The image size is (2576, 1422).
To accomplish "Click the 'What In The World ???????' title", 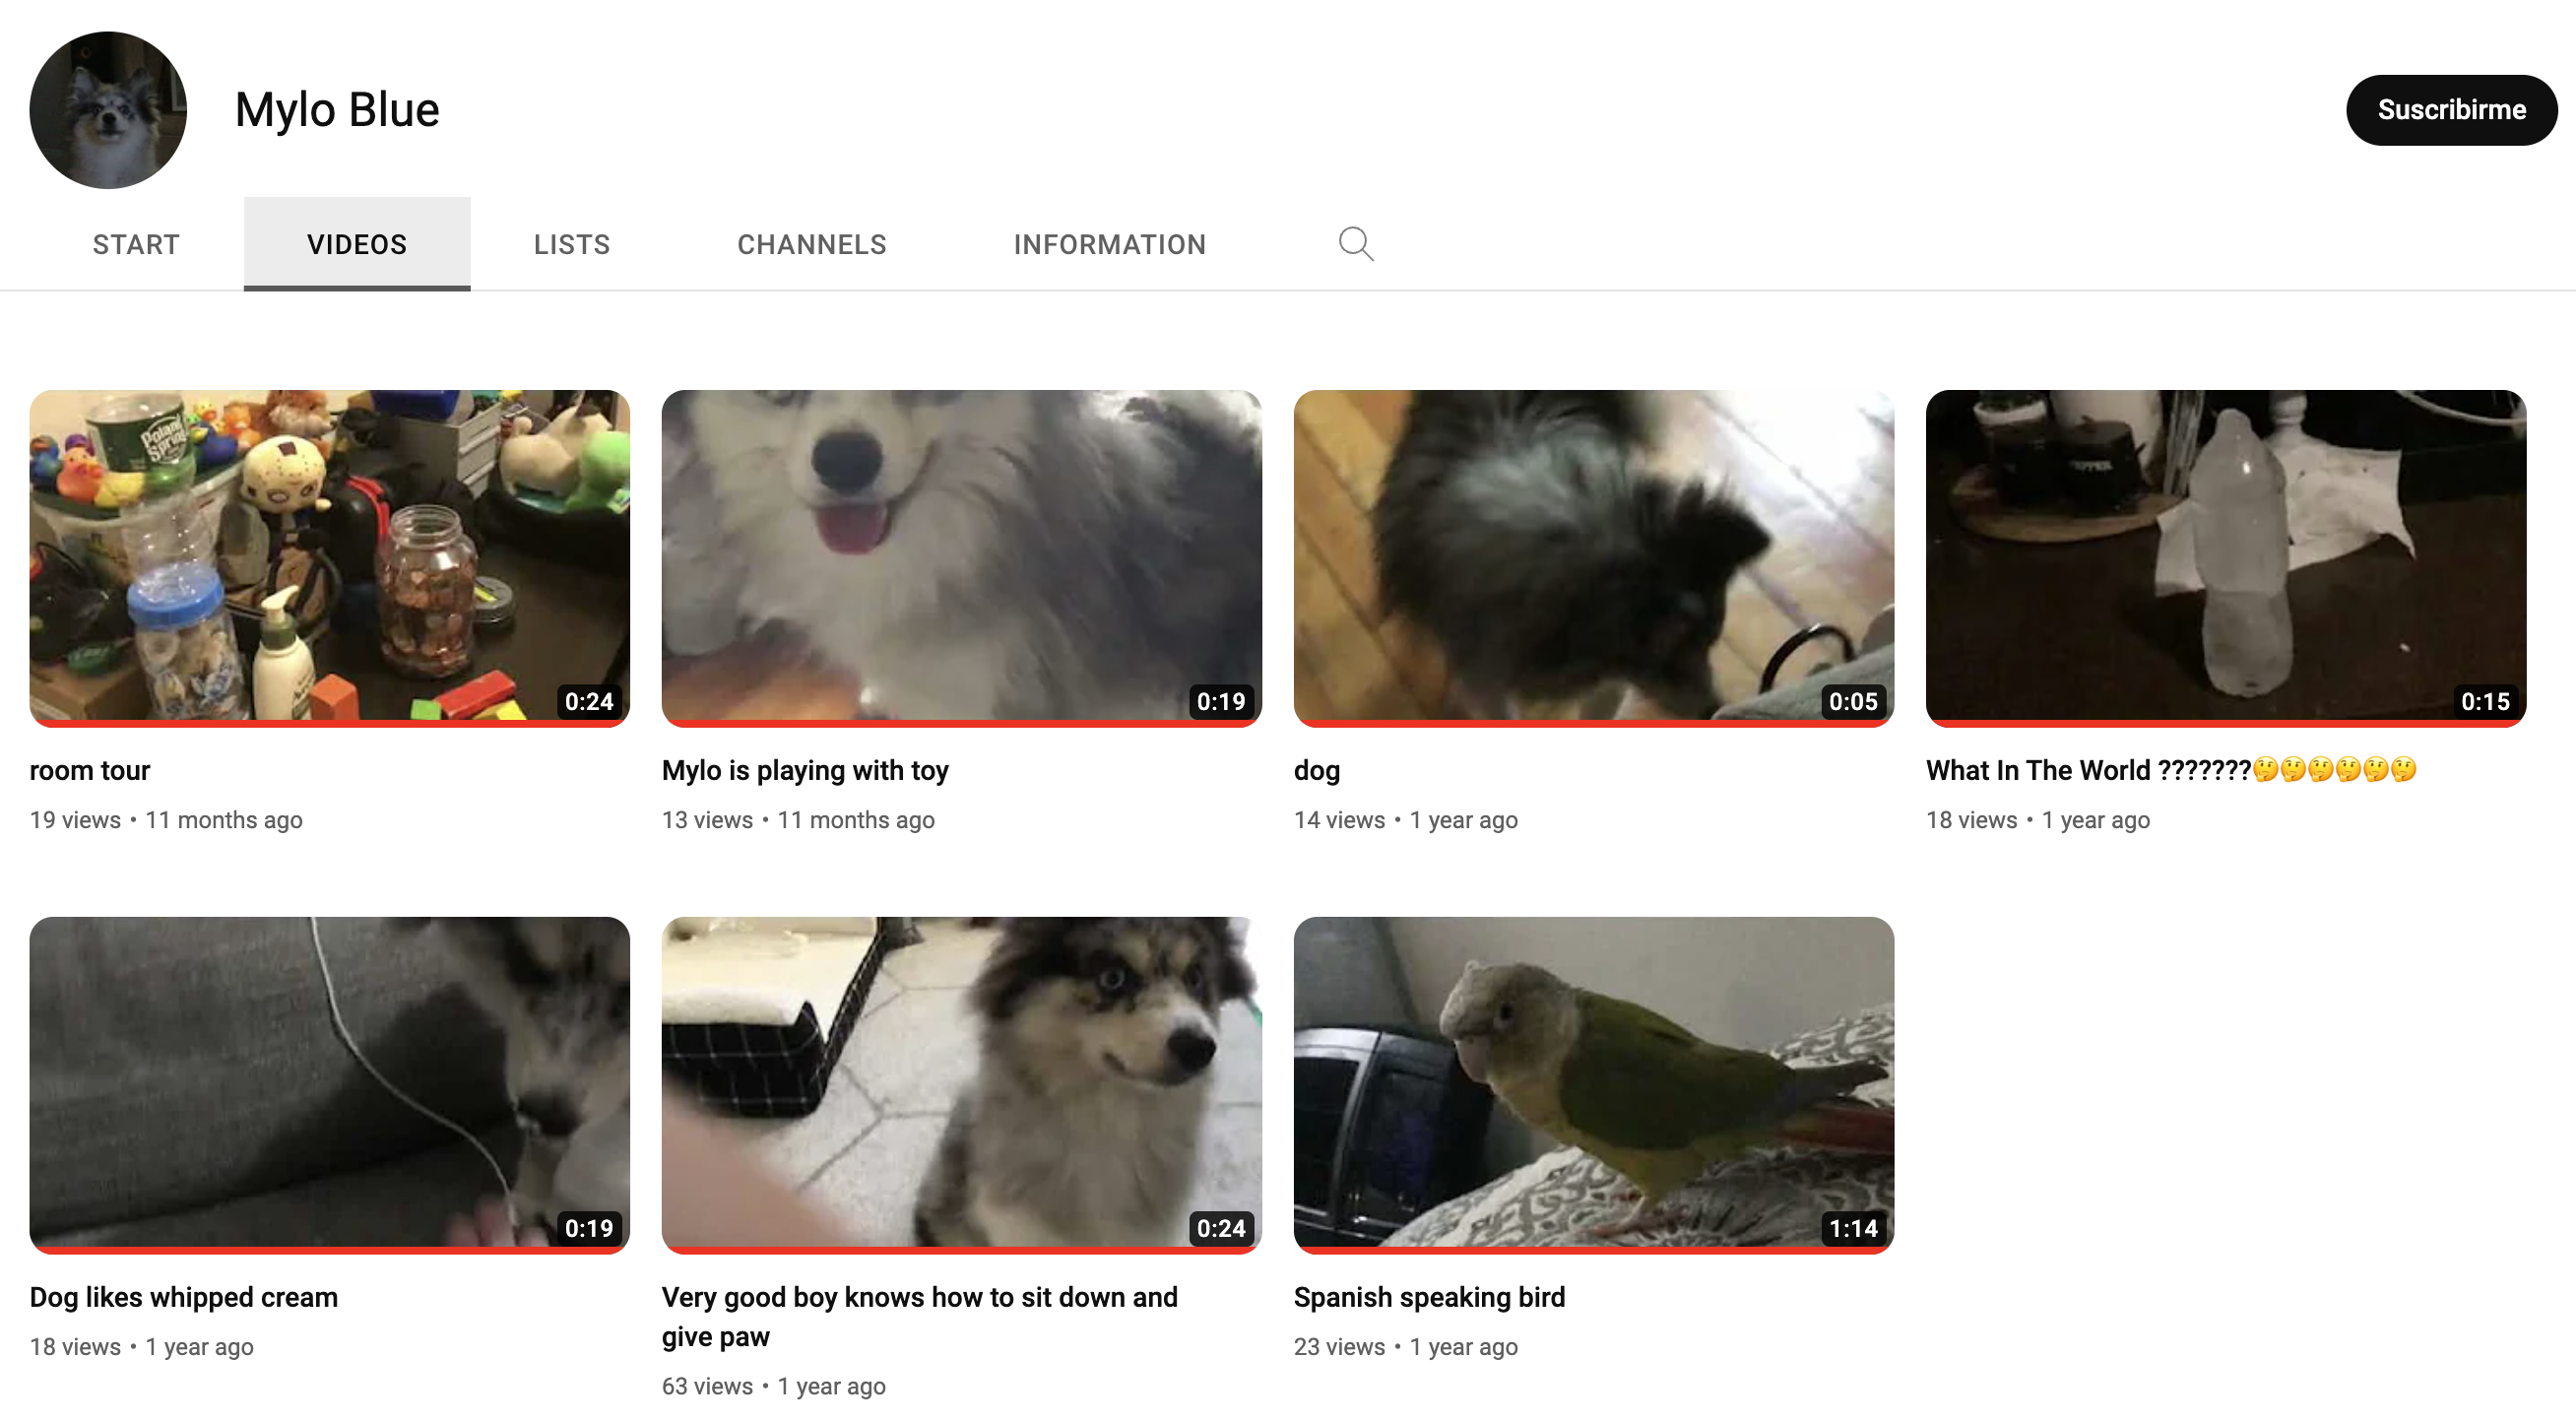I will 2087,770.
